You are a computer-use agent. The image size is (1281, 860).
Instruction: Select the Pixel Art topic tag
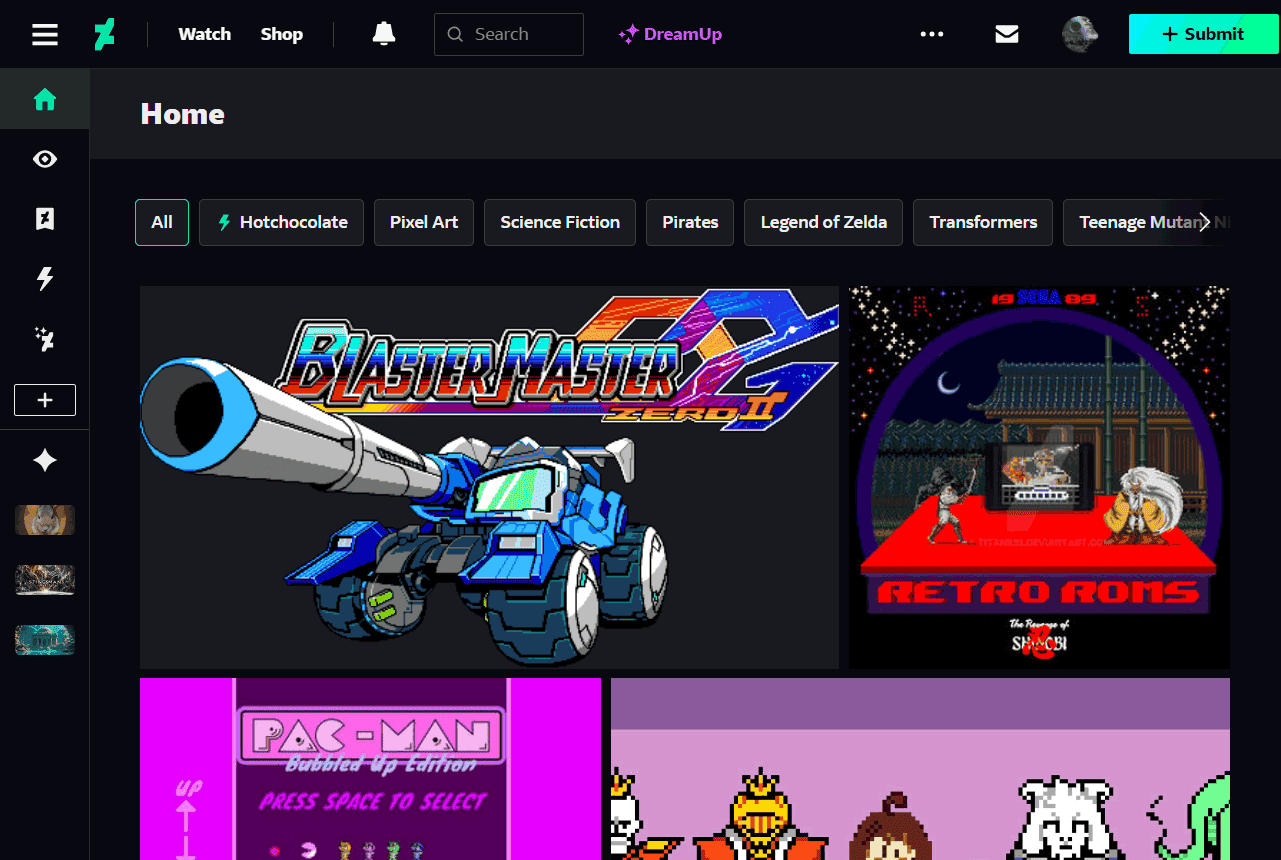point(424,222)
